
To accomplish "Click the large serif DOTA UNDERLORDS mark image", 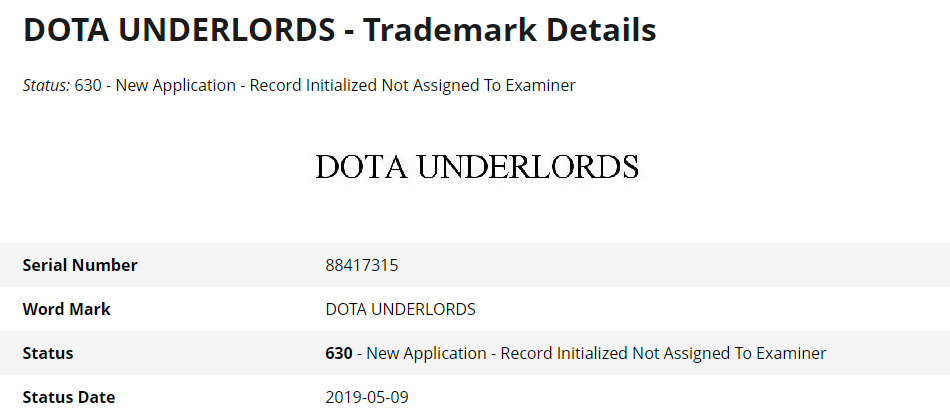I will pyautogui.click(x=476, y=167).
